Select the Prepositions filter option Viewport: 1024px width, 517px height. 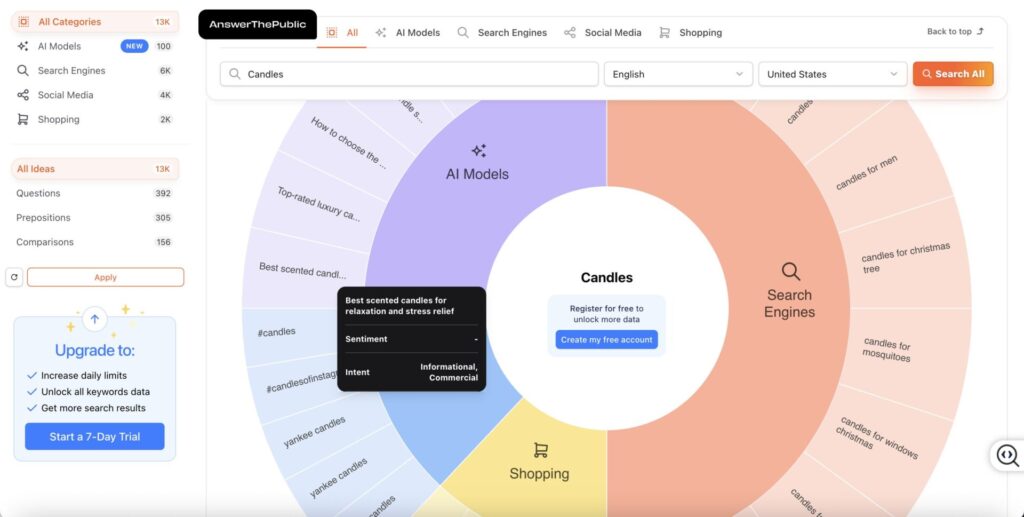tap(43, 217)
